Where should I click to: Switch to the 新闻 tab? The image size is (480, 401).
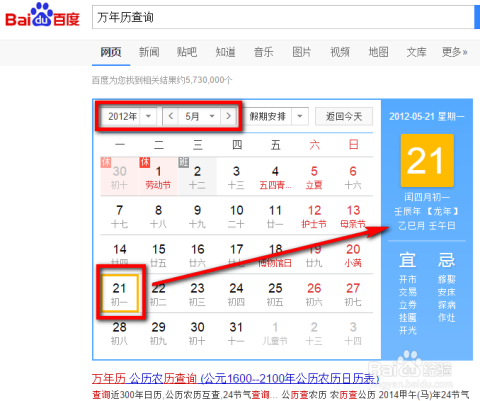[149, 52]
